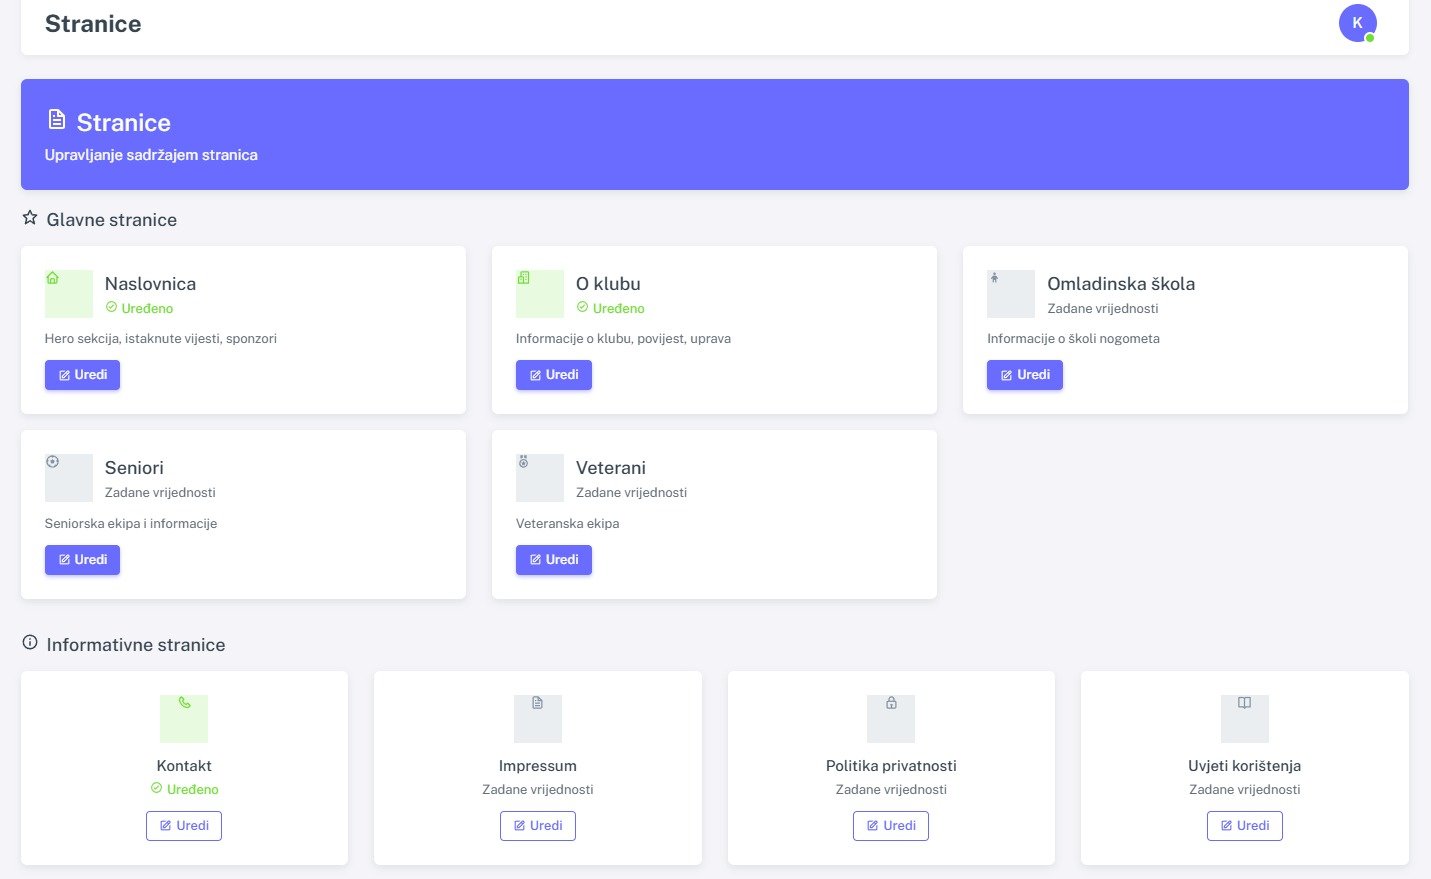Edit the Impressum page with Uredi
Image resolution: width=1431 pixels, height=879 pixels.
pos(538,826)
